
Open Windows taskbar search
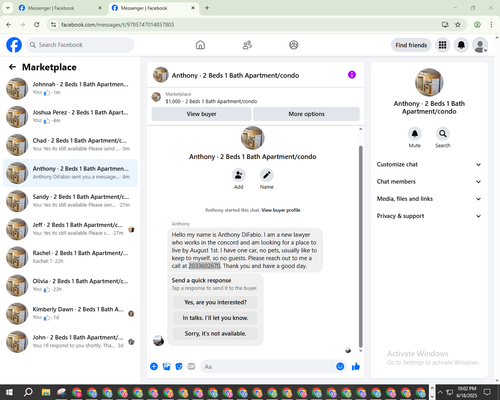28,392
